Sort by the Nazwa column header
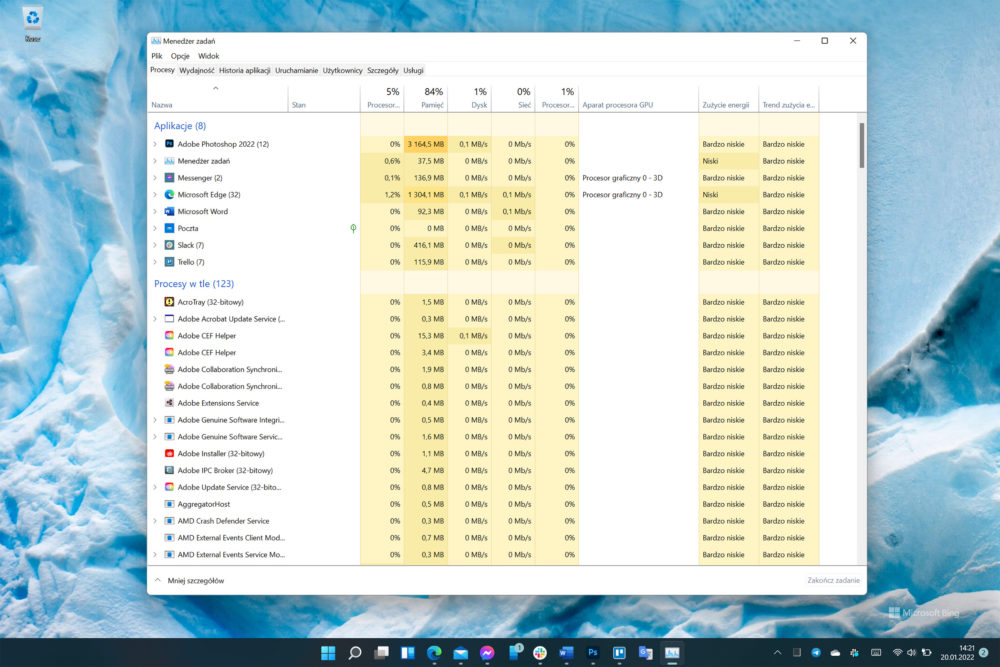 (219, 98)
